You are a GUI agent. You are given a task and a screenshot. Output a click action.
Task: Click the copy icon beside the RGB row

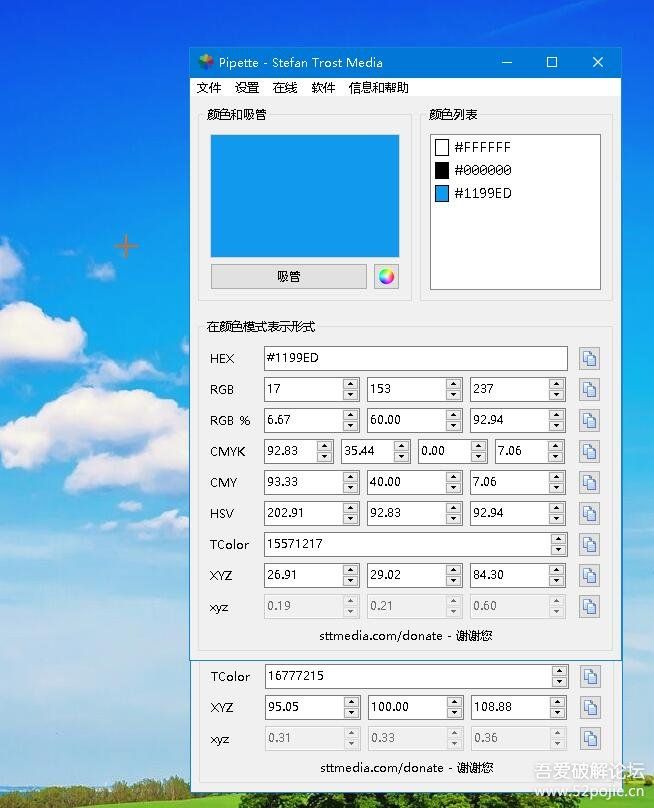pyautogui.click(x=589, y=389)
